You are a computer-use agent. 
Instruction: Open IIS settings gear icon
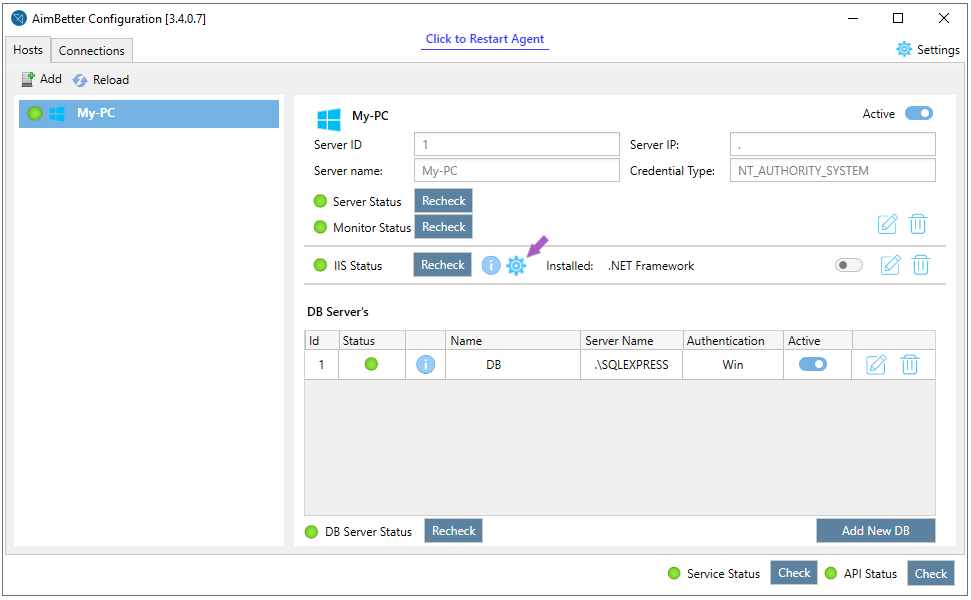click(516, 266)
